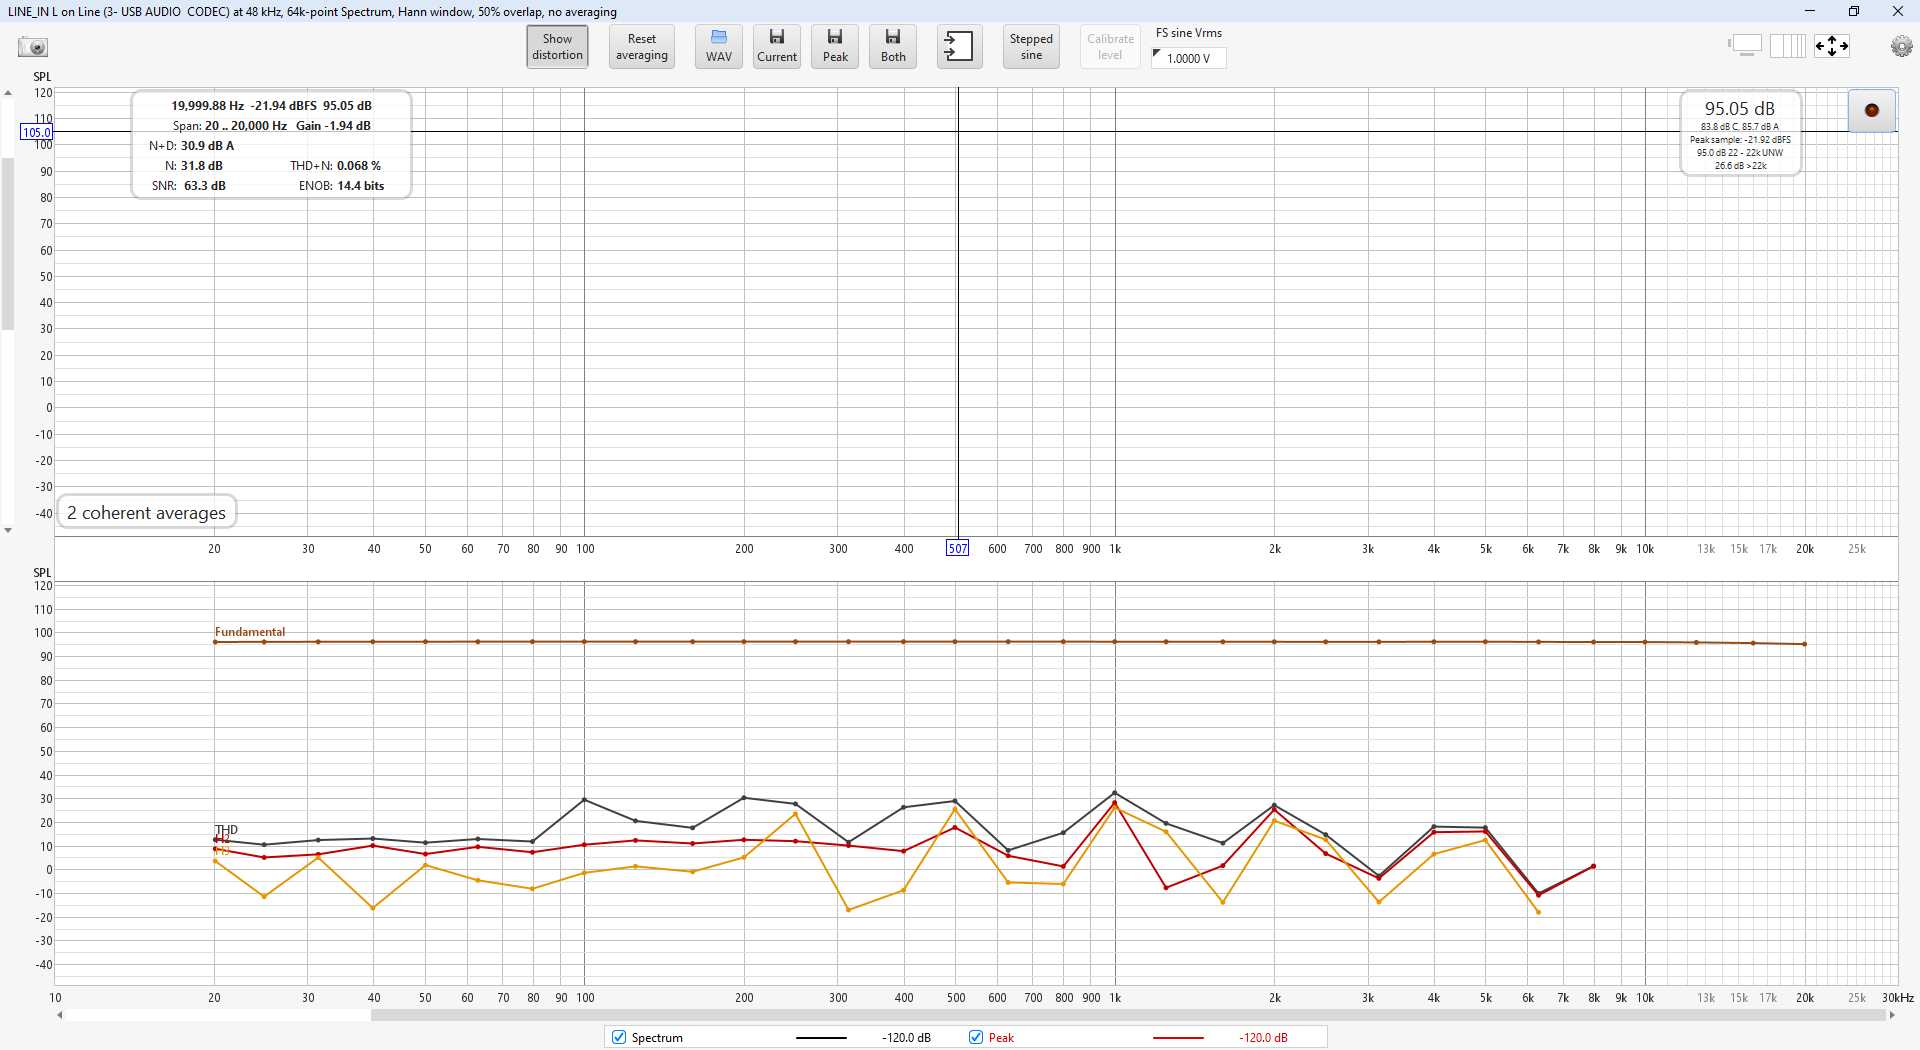Click the 'Span: 20 .. 20,000 Hz' text
This screenshot has height=1050, width=1920.
tap(230, 126)
